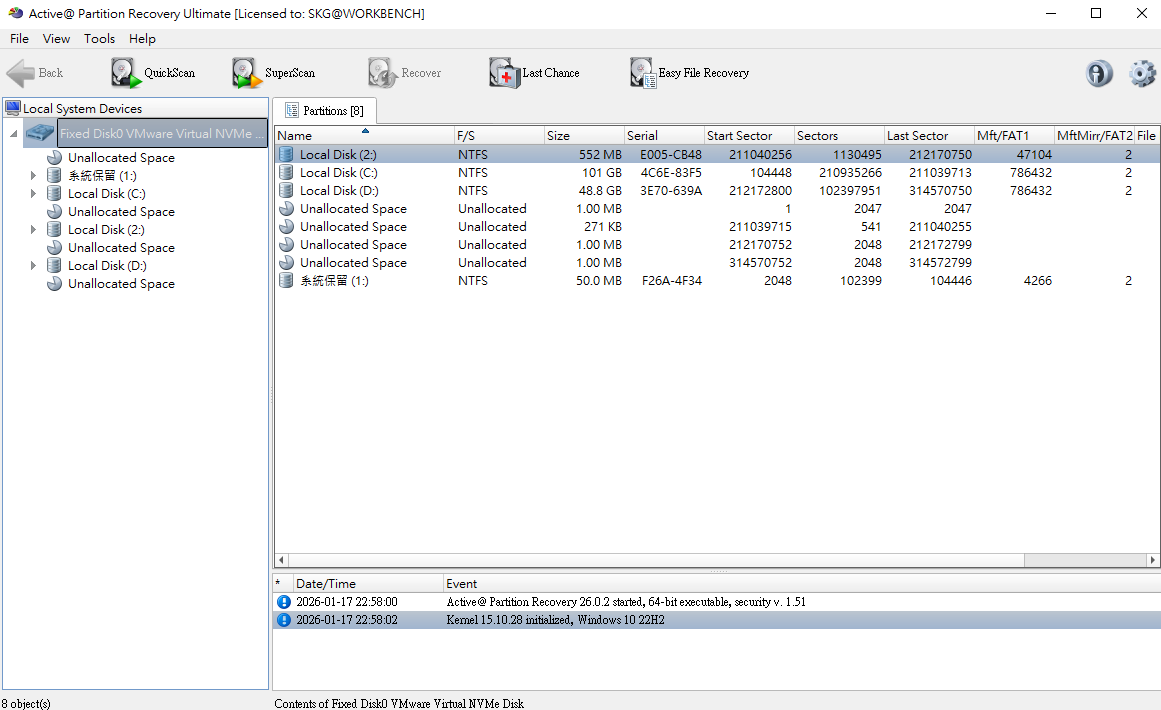Click the Local Disk (C:) tree icon
Screen dimensions: 1161x710
click(53, 193)
